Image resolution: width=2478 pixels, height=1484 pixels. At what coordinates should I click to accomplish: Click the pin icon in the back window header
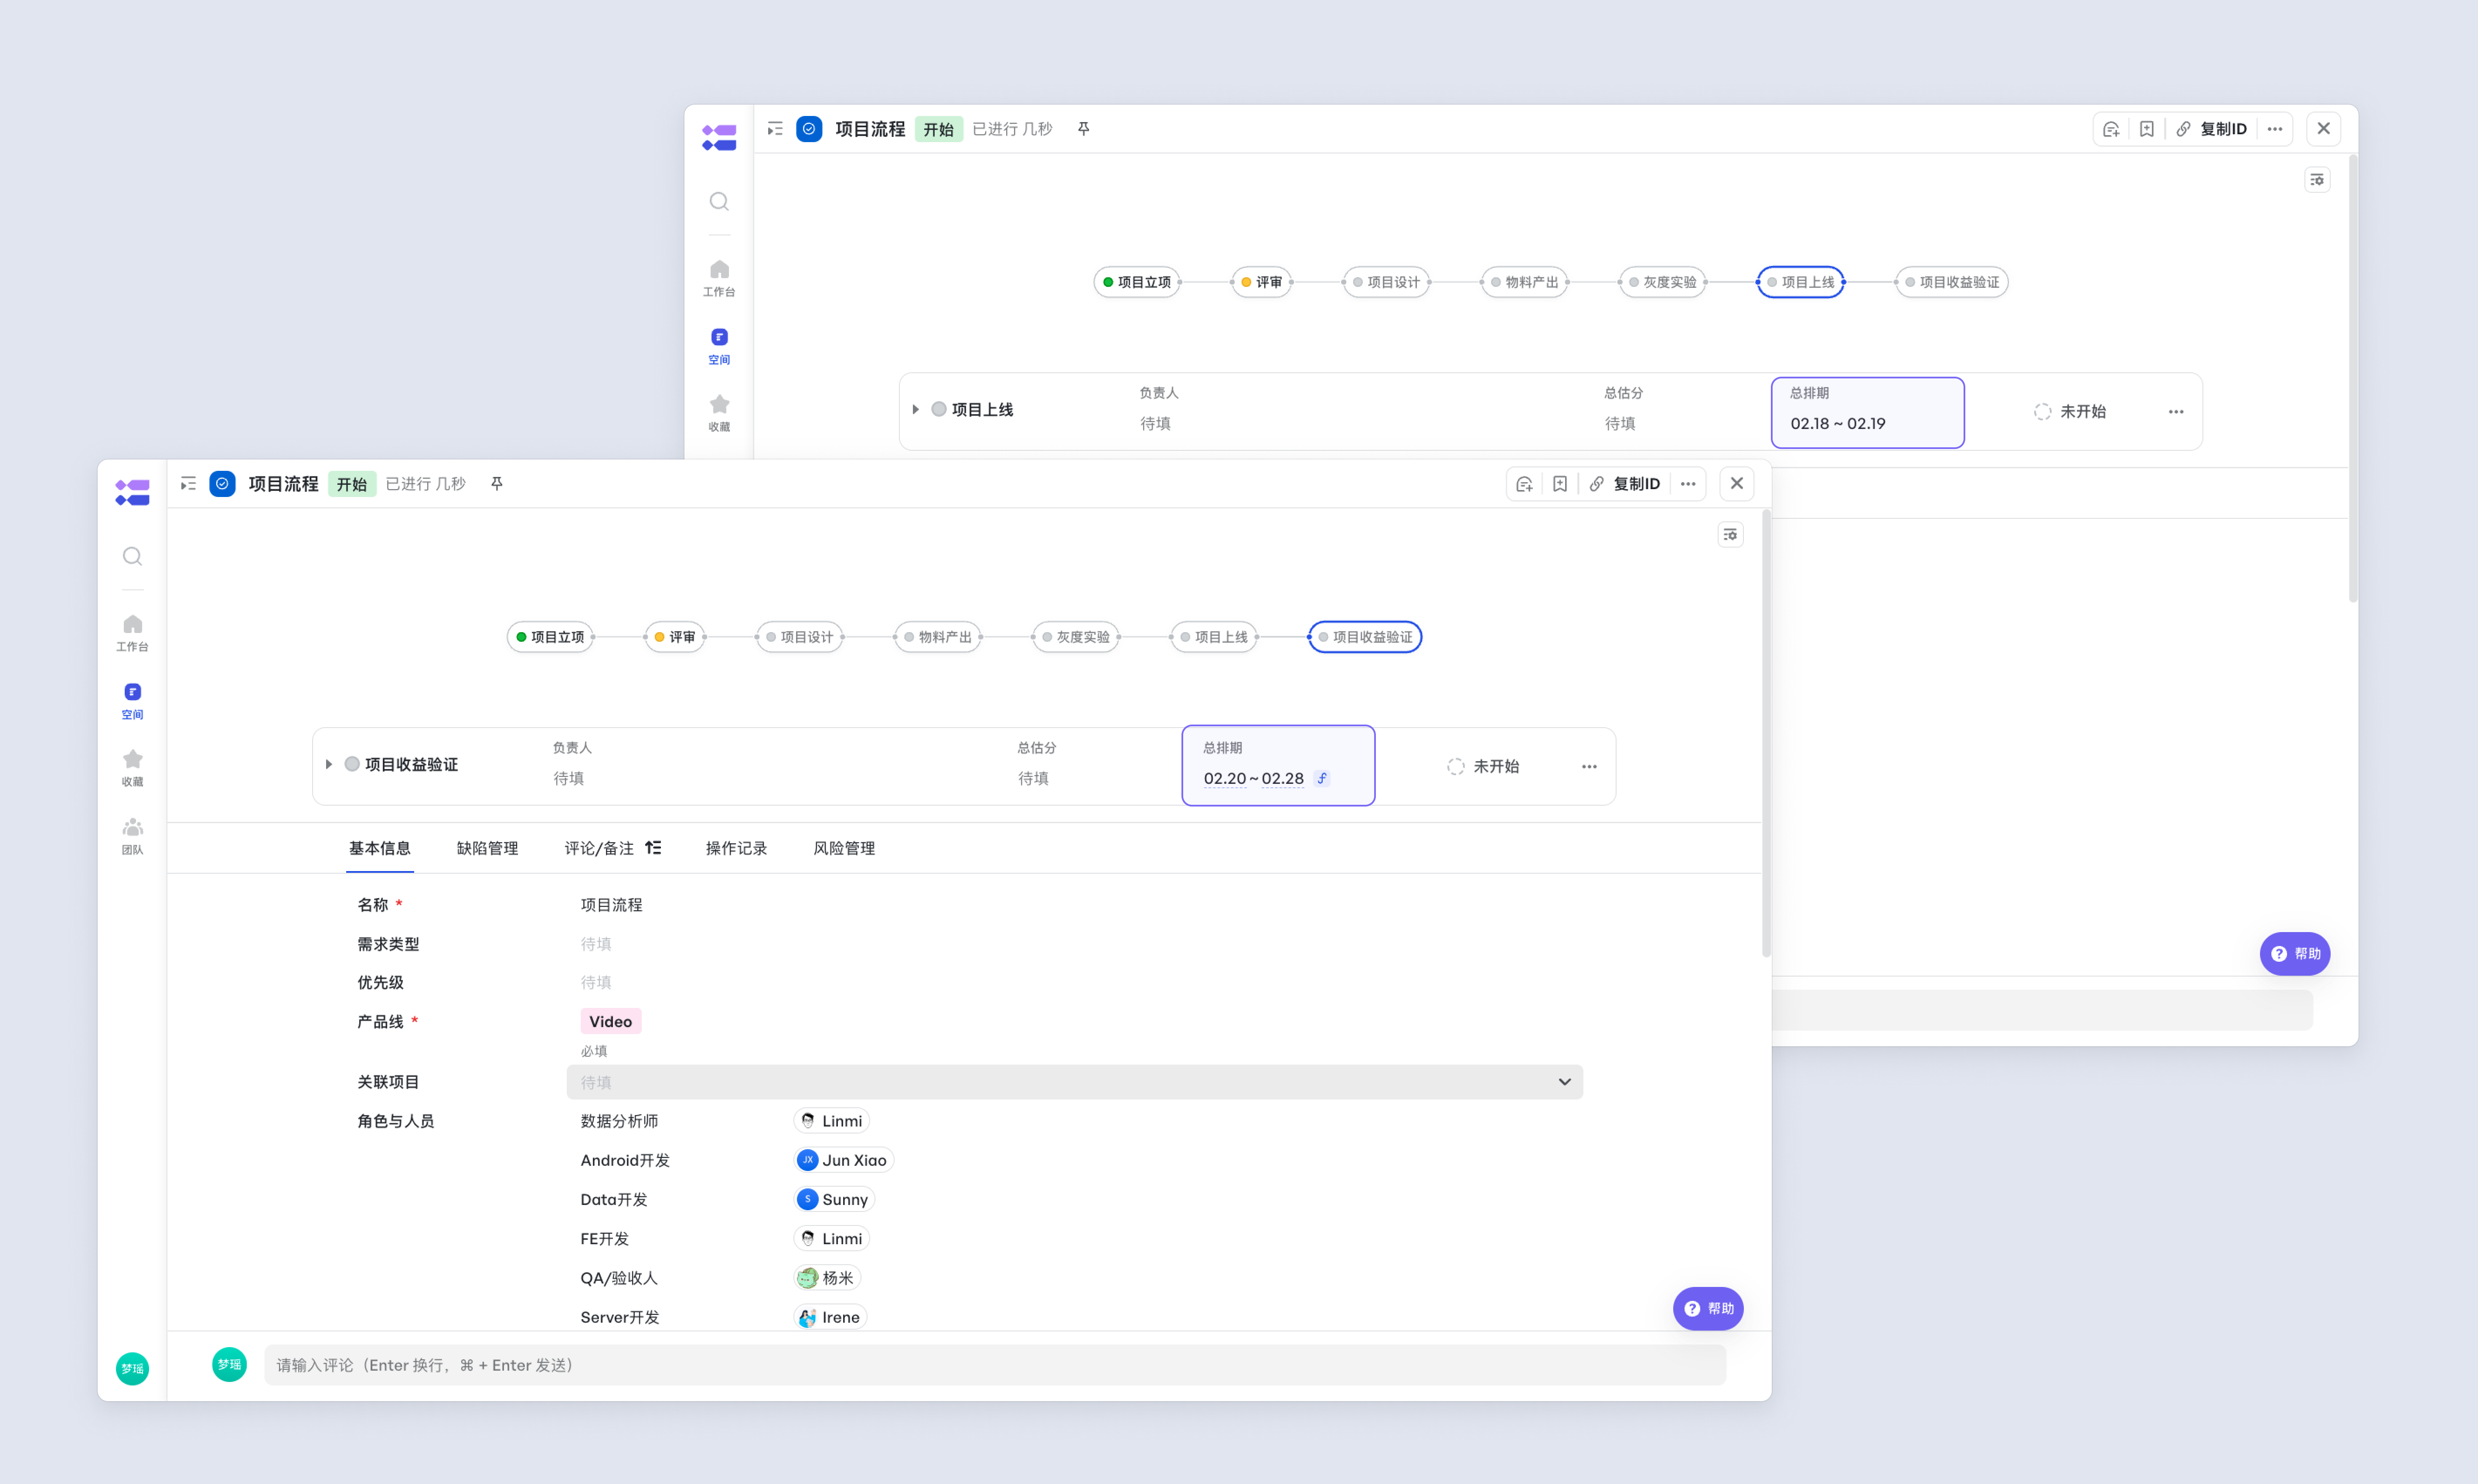(x=1084, y=129)
